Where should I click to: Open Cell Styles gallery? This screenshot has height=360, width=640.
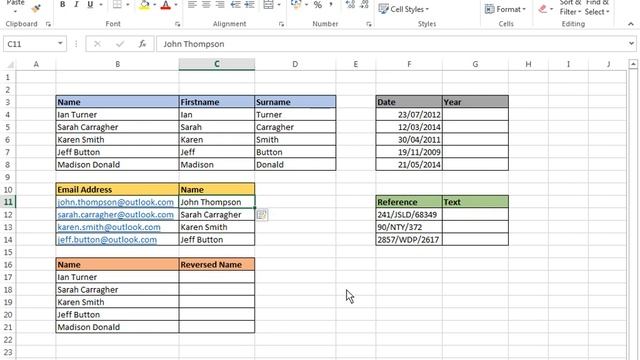(404, 9)
